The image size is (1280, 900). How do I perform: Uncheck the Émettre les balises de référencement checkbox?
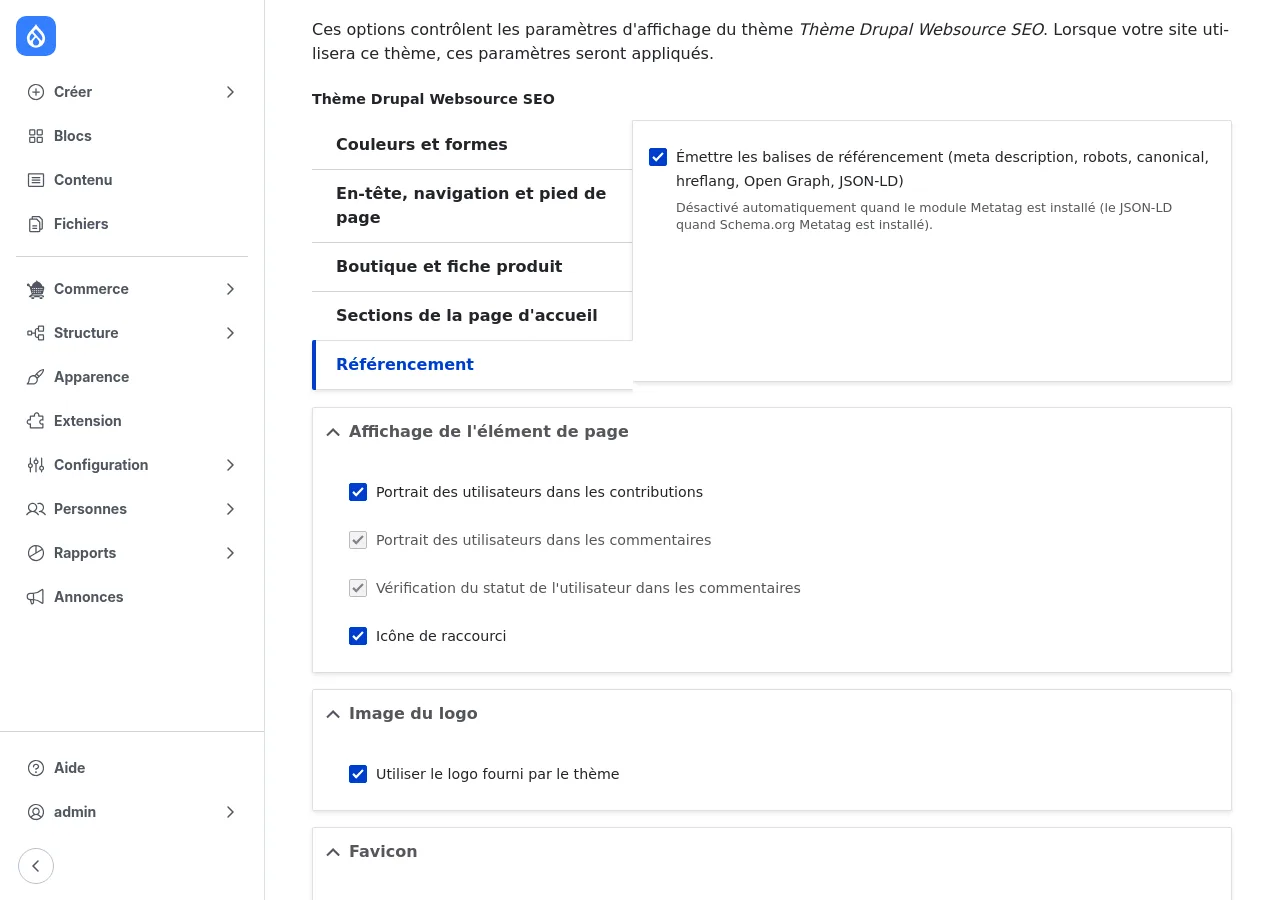pos(658,157)
